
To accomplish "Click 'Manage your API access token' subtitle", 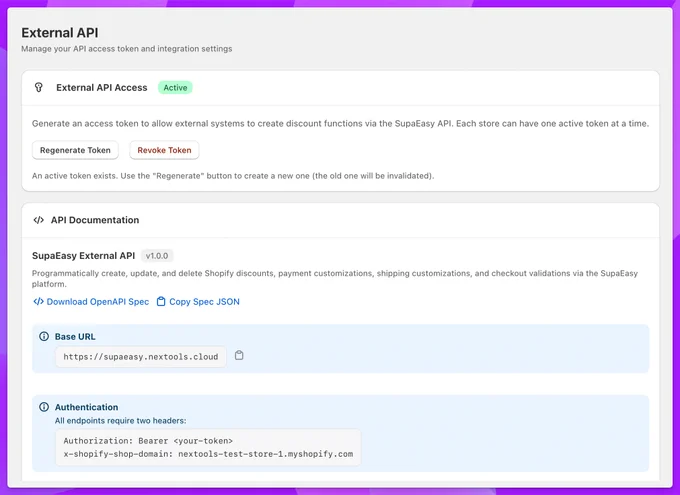I will coord(127,49).
